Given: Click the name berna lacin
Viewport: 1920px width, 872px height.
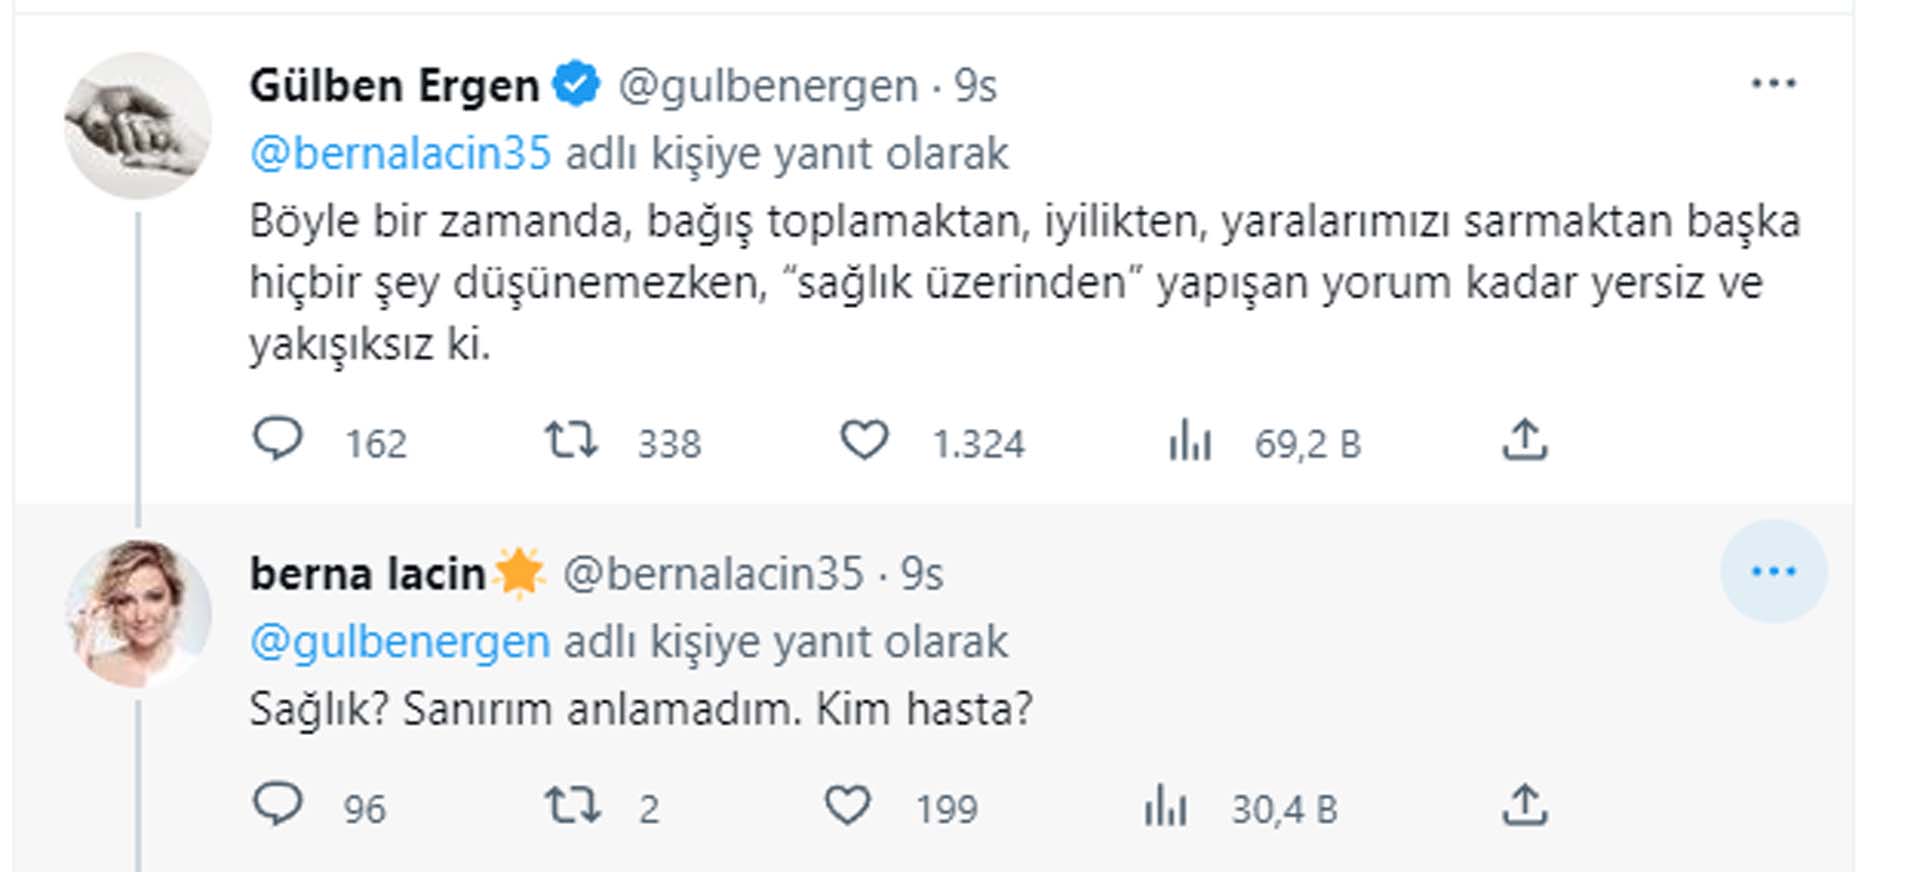Looking at the screenshot, I should (368, 573).
